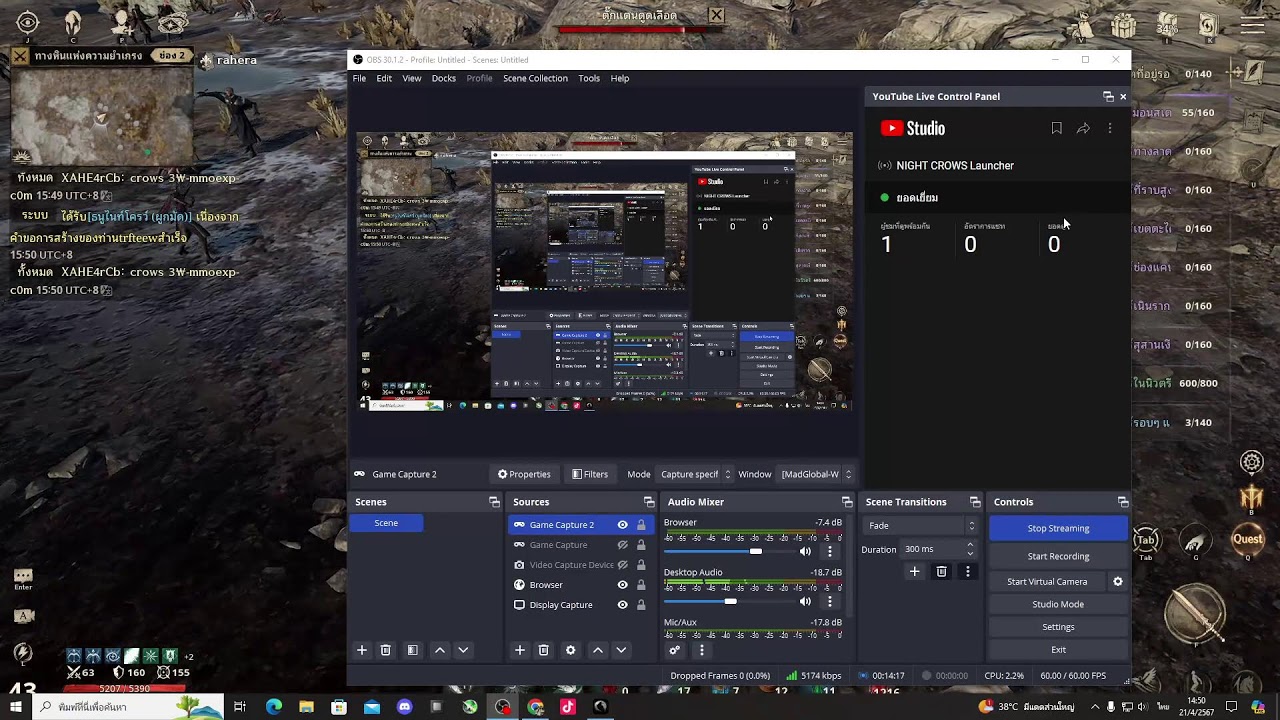Open advanced audio properties gears icon
Image resolution: width=1280 pixels, height=720 pixels.
(x=675, y=650)
